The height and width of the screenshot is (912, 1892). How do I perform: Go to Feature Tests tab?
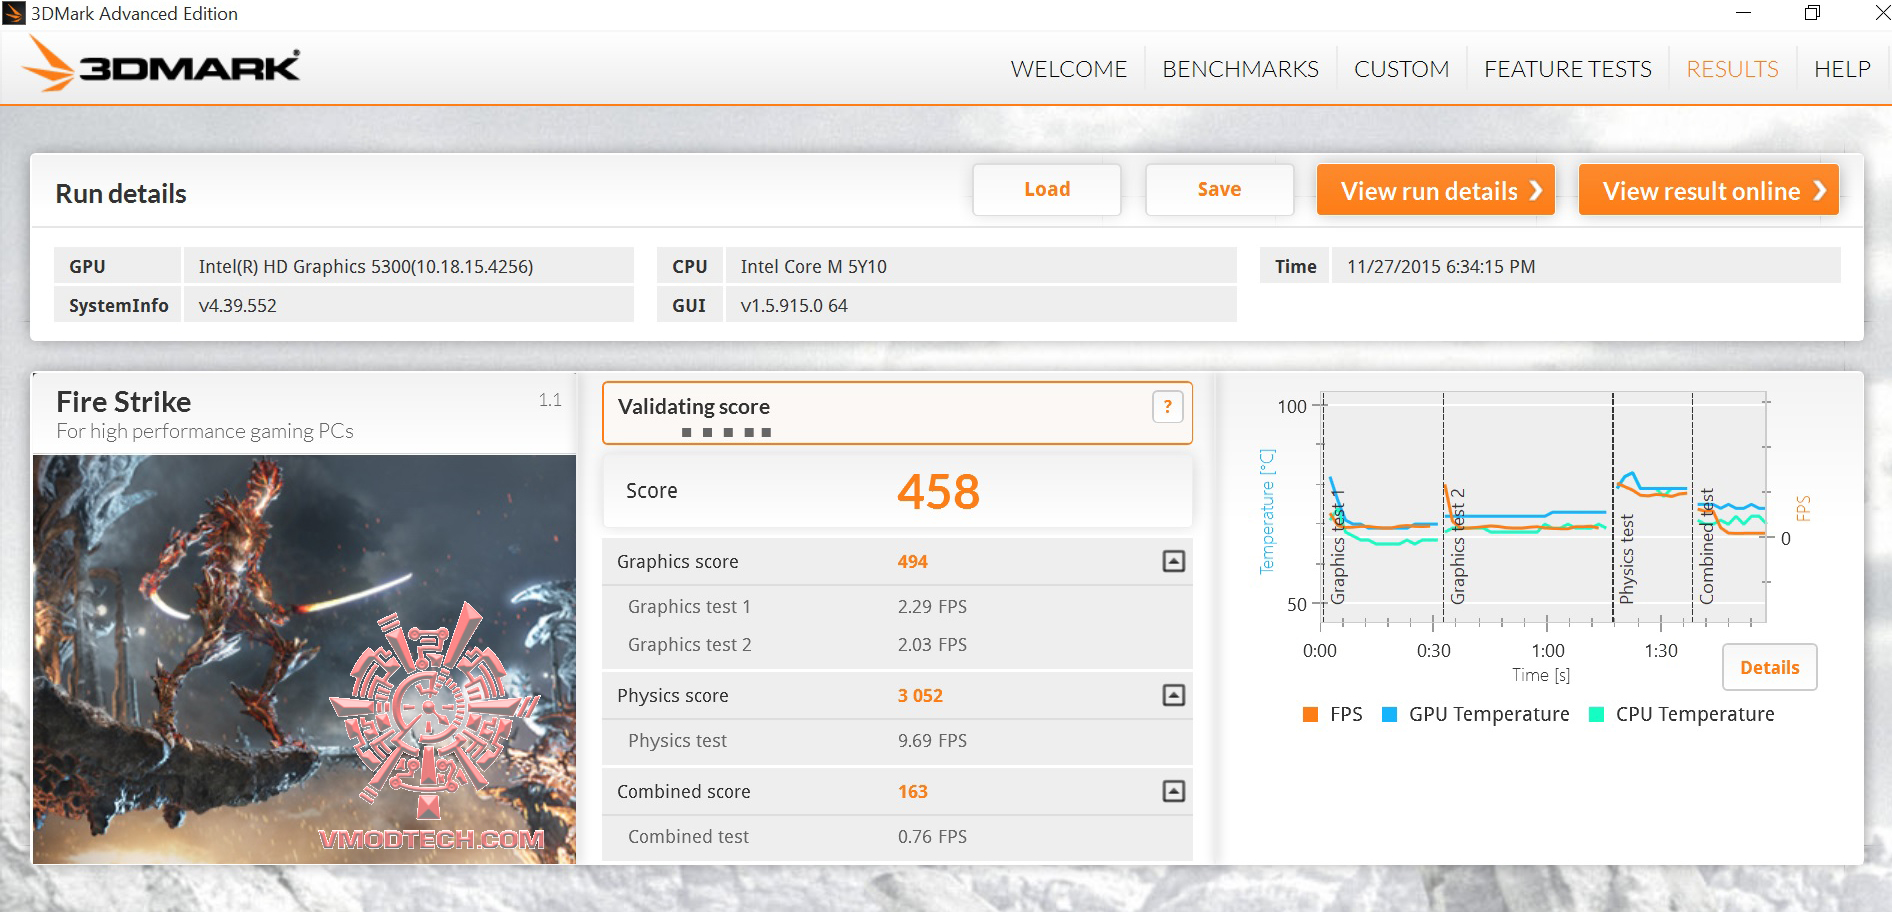click(1567, 69)
